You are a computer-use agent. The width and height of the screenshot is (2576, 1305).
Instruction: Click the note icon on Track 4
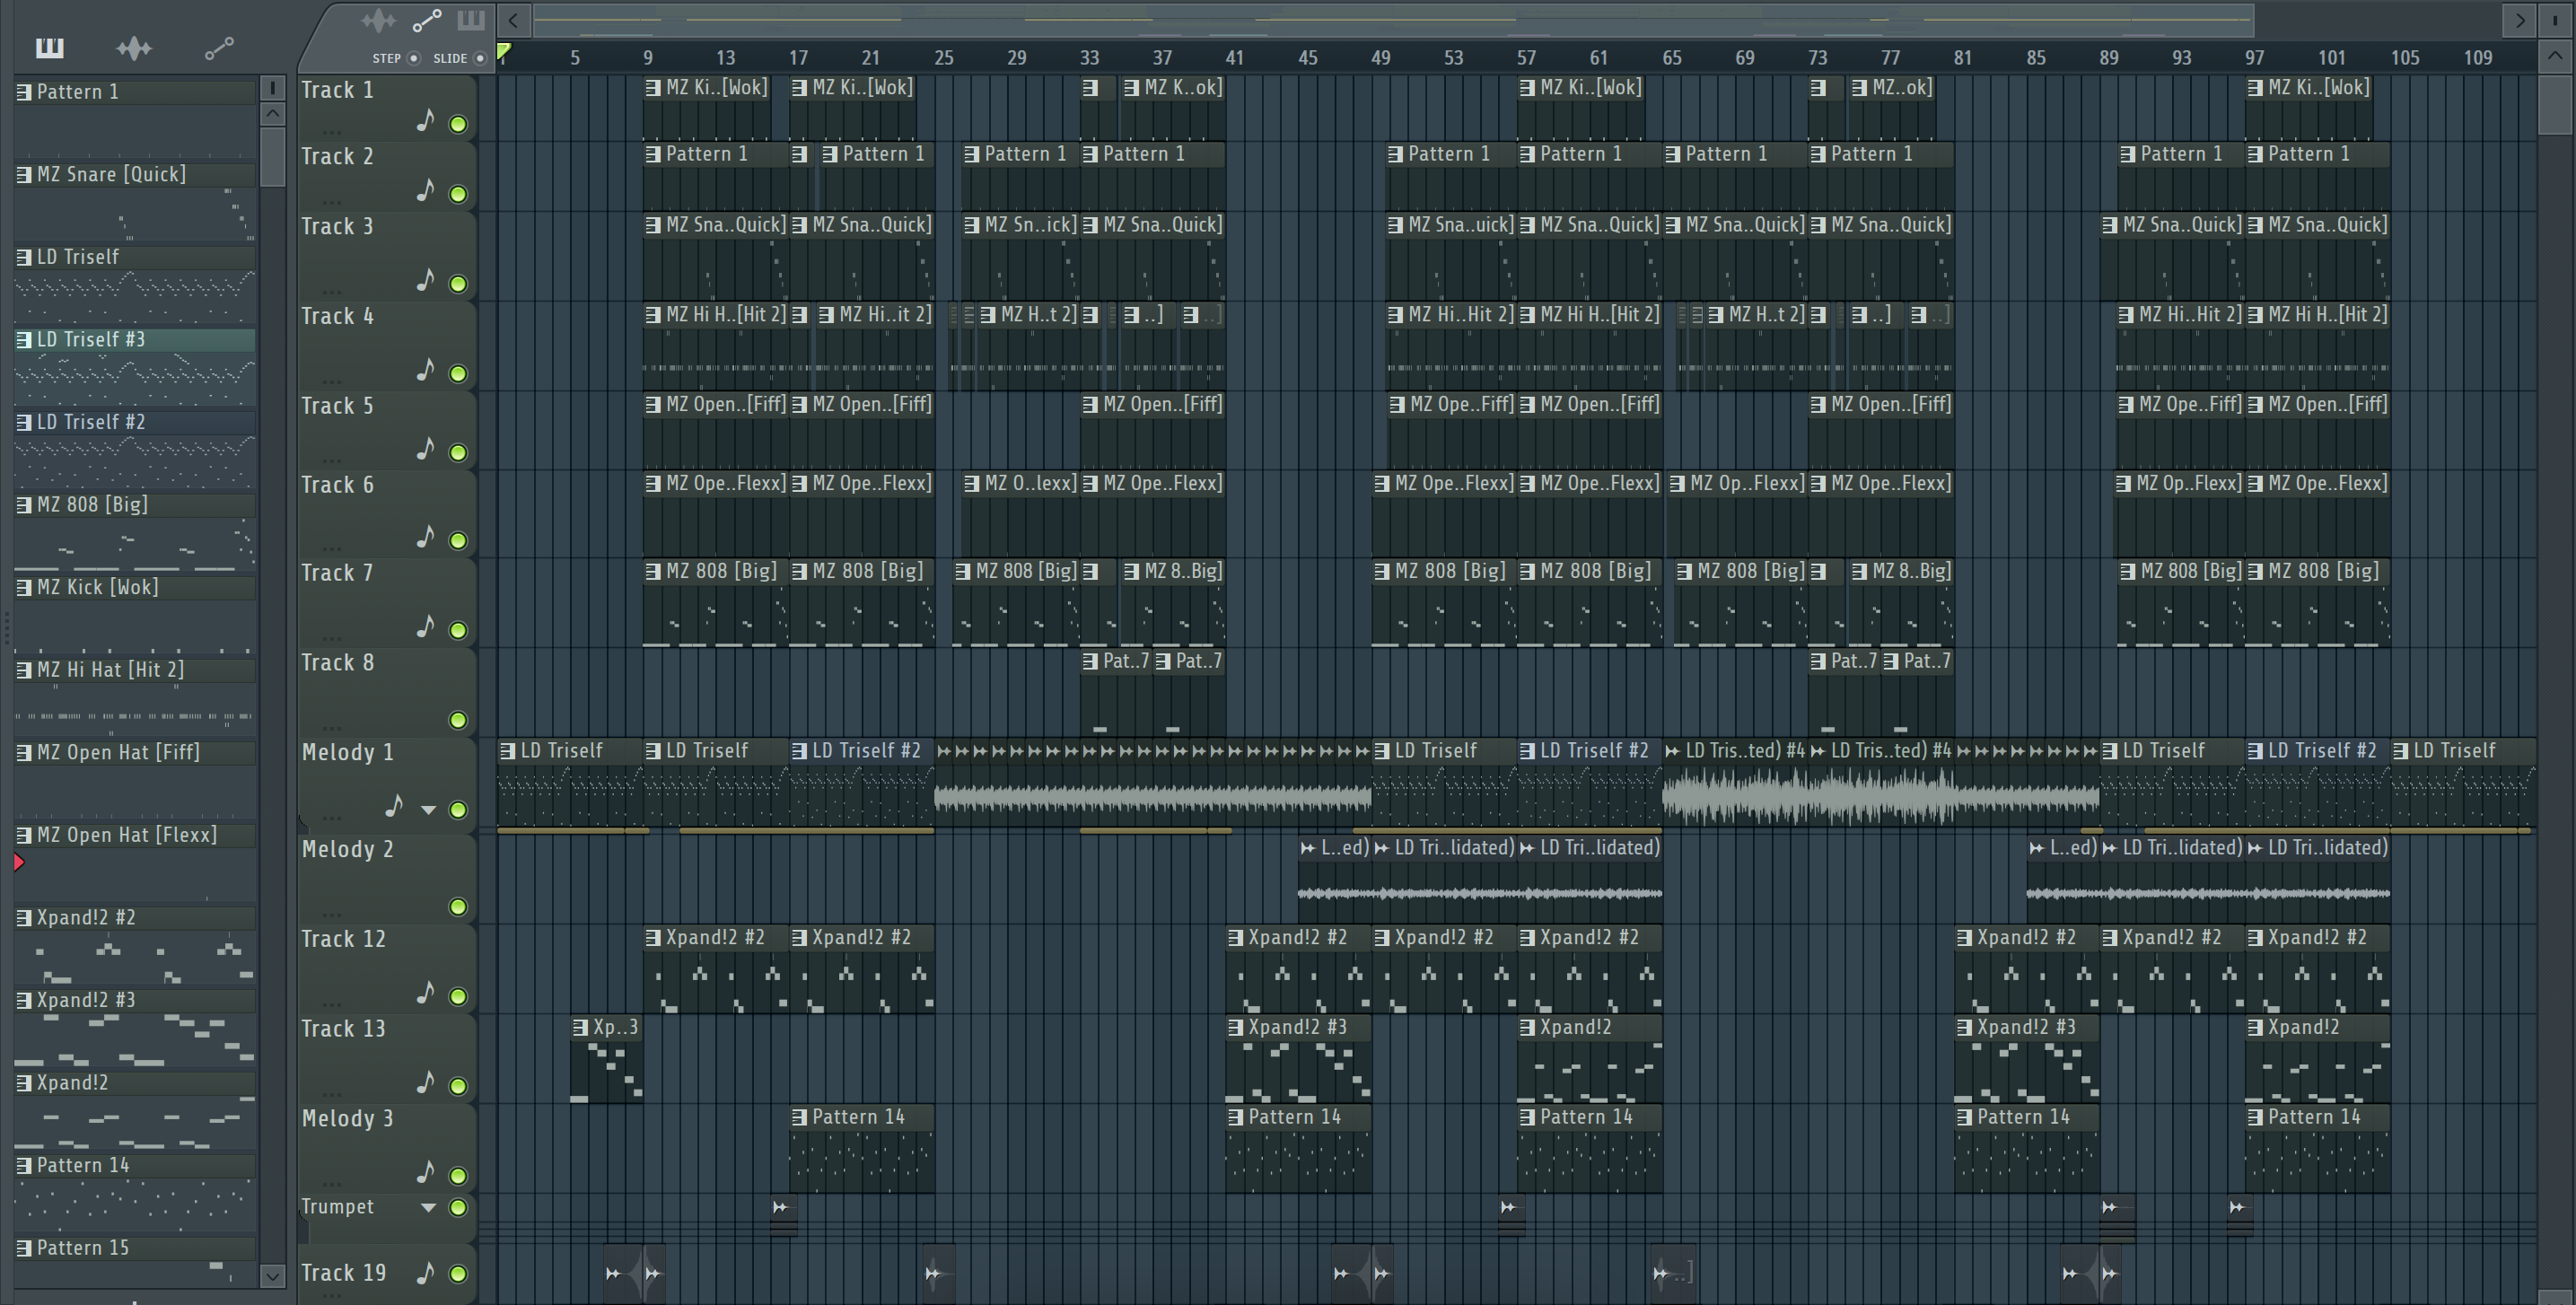click(426, 370)
